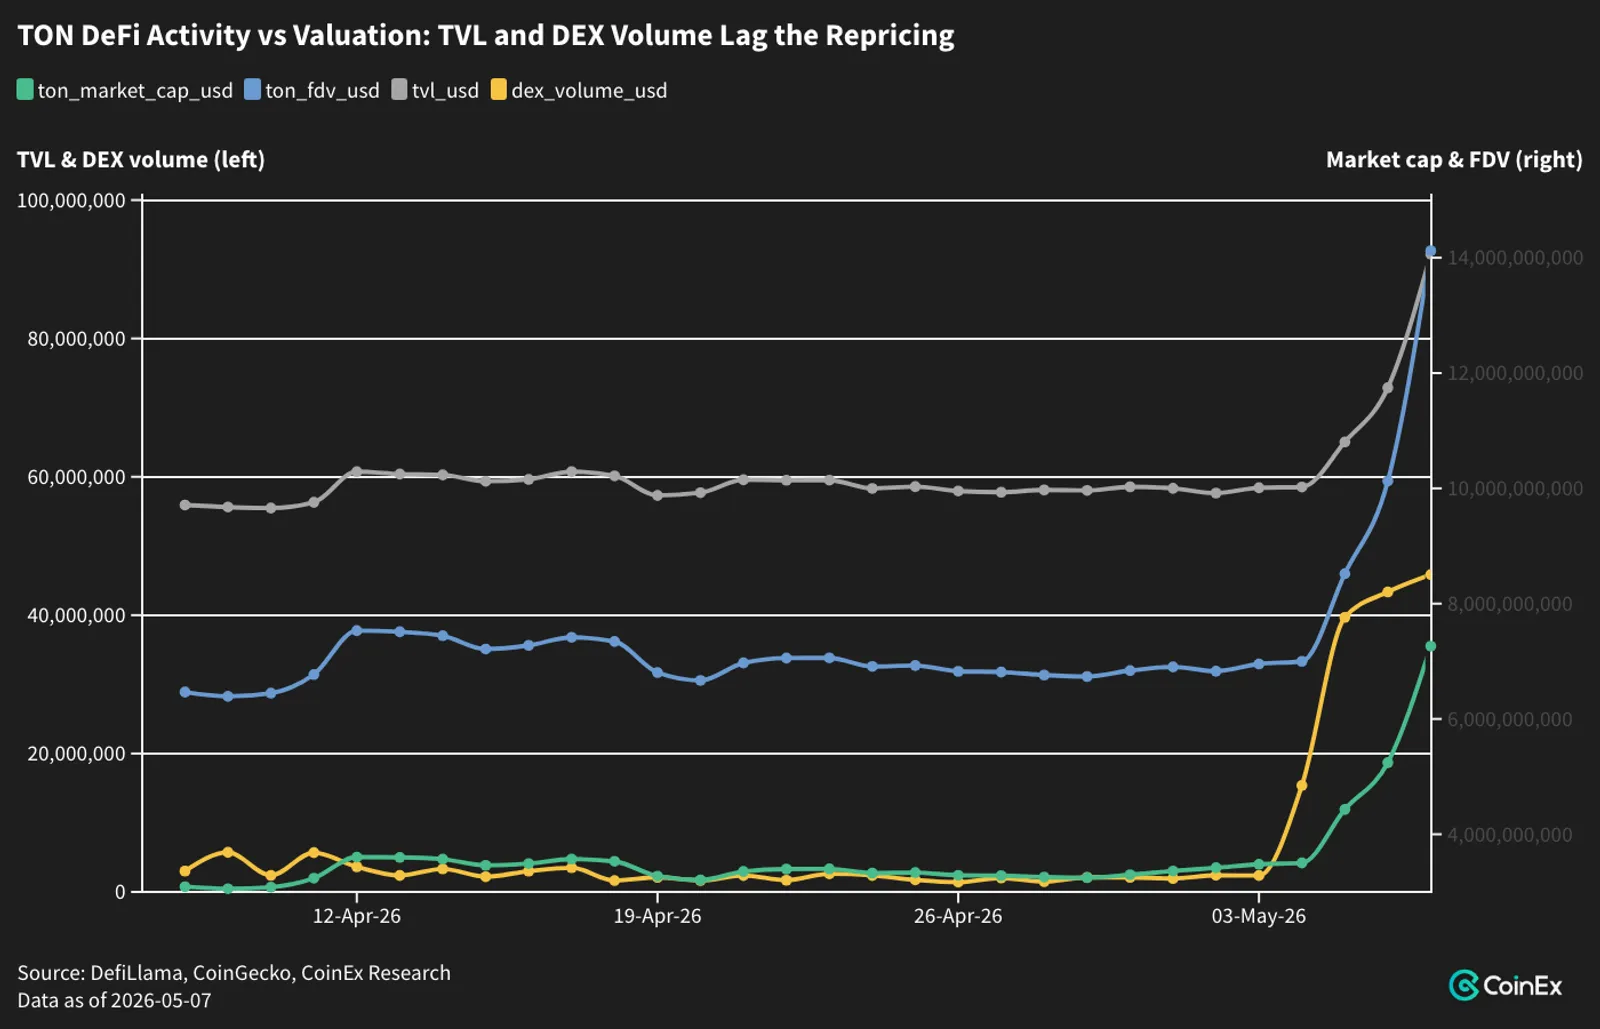Click the 10,000,000,000 right axis label
The image size is (1600, 1029).
[x=1515, y=489]
